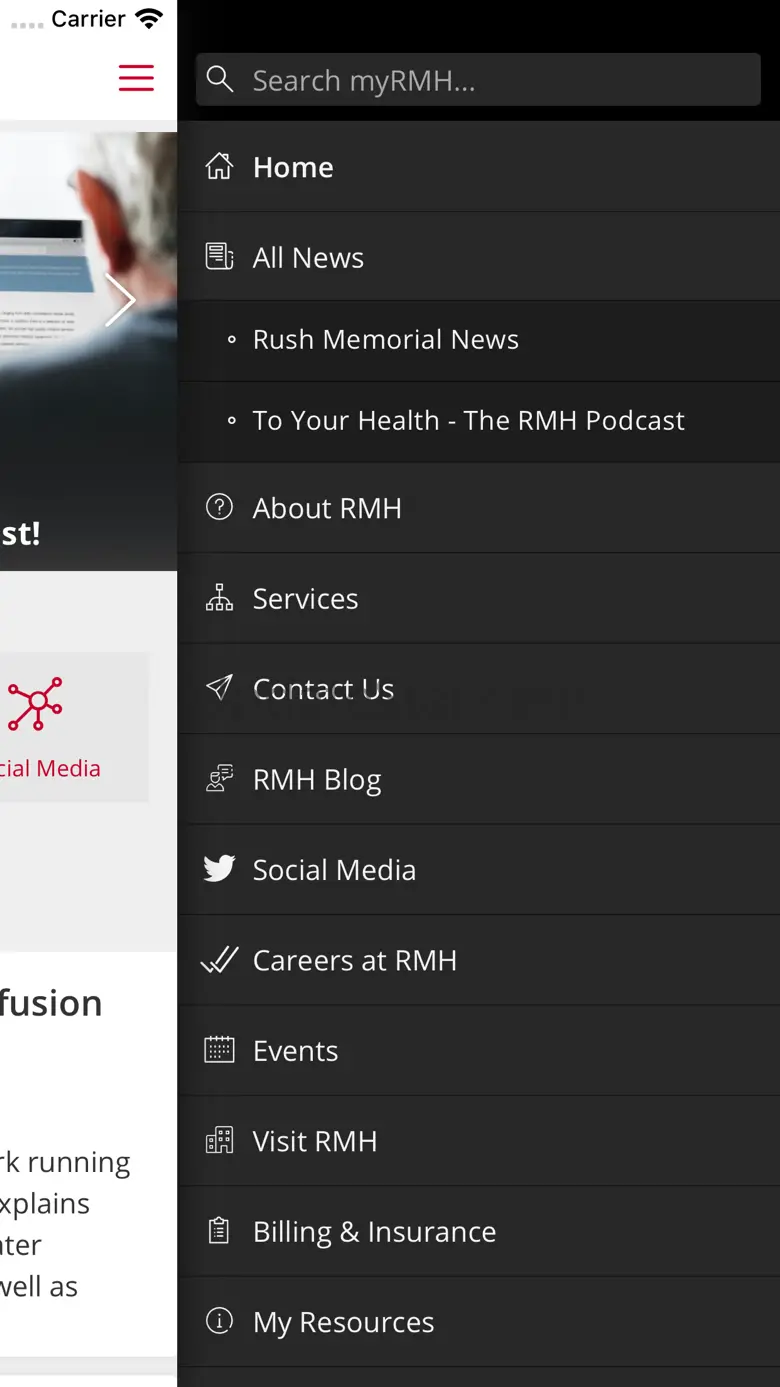Tap the Services hierarchy icon
Image resolution: width=780 pixels, height=1387 pixels.
click(x=219, y=598)
